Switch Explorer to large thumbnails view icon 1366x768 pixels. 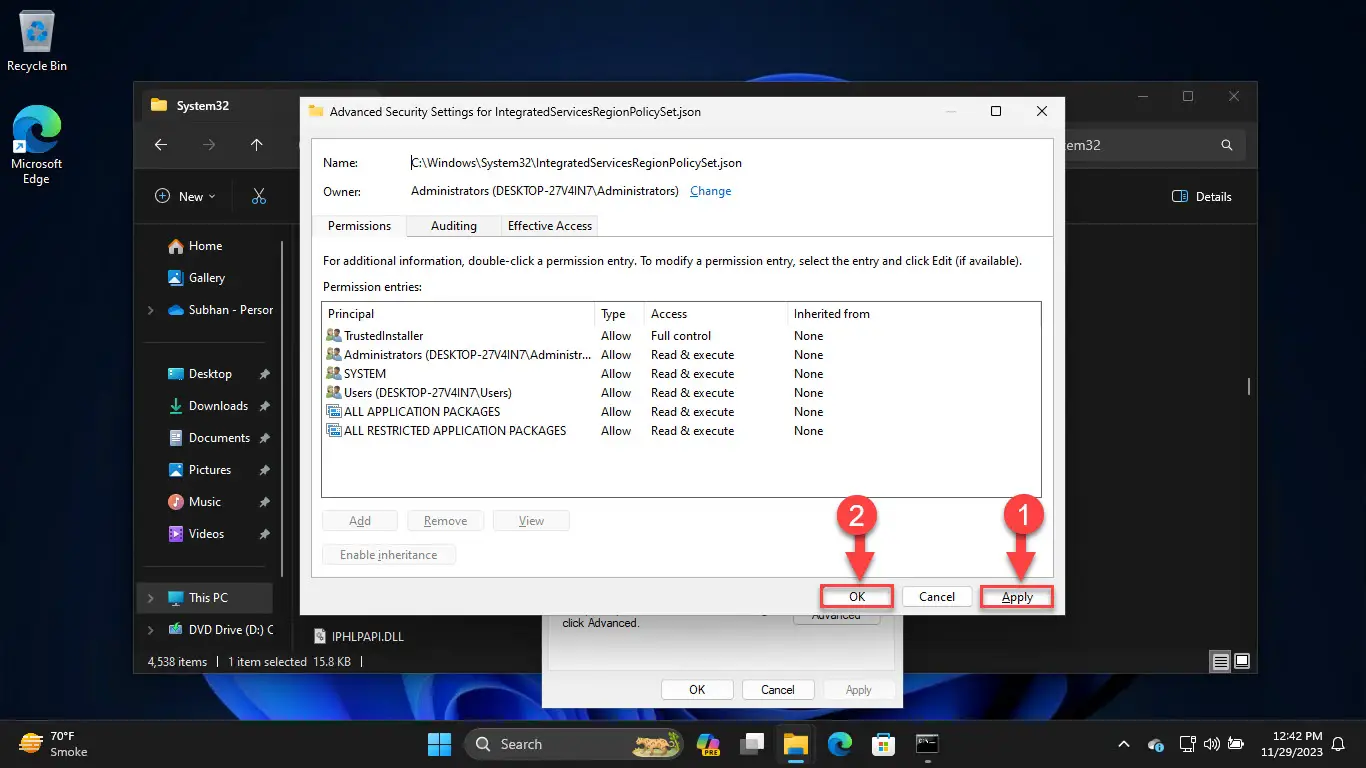(x=1242, y=662)
